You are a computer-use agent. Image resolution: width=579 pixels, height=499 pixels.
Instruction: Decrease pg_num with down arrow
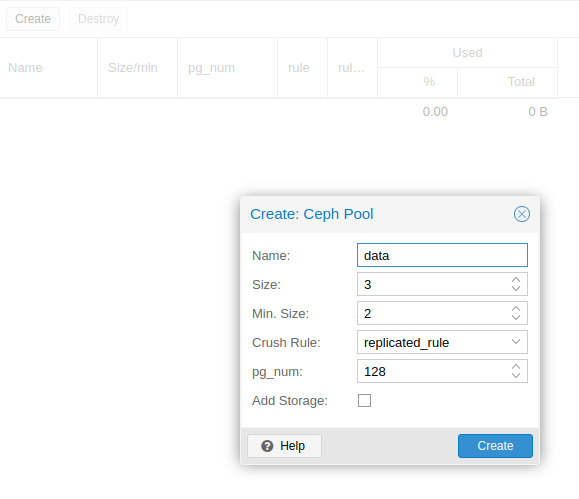coord(516,375)
